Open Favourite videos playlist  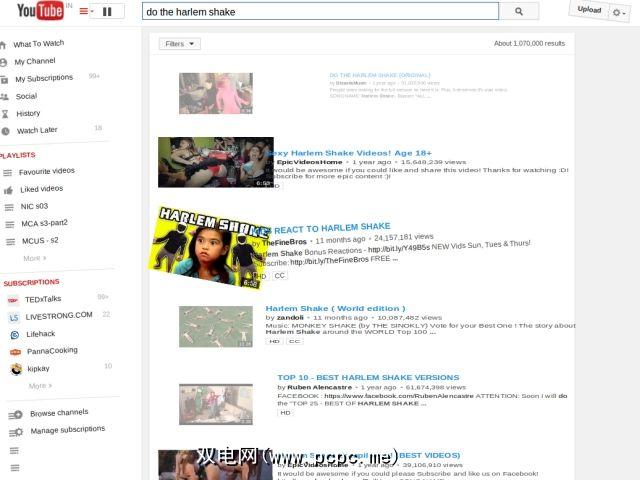(x=47, y=171)
